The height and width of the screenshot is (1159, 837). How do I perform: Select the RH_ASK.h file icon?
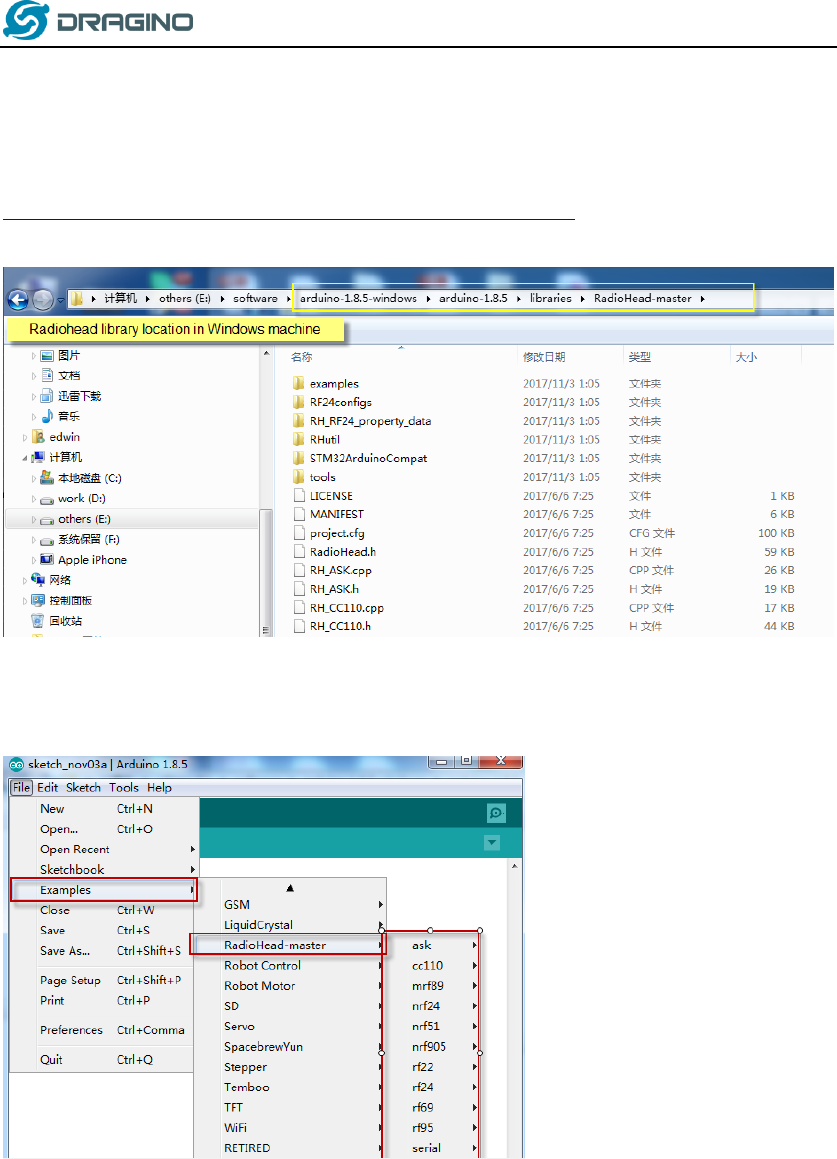[x=299, y=589]
